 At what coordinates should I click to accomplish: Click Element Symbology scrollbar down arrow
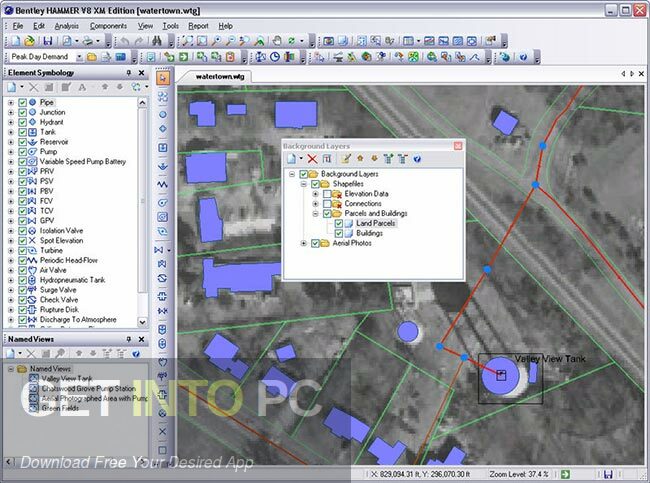click(143, 322)
